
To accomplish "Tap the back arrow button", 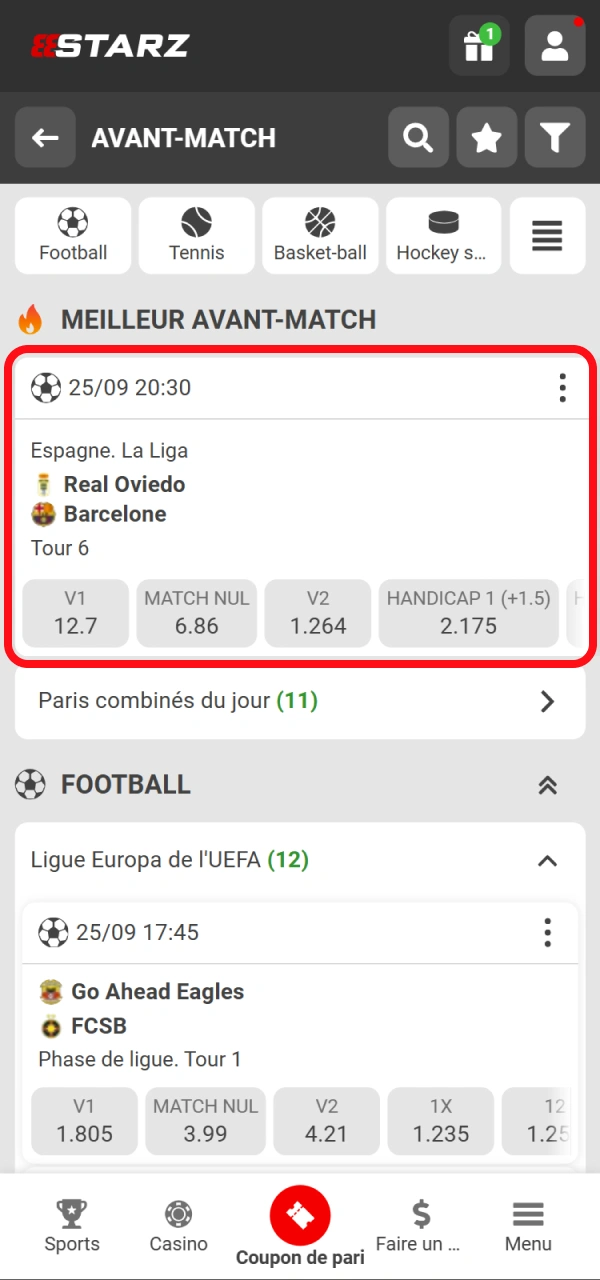I will (x=45, y=138).
